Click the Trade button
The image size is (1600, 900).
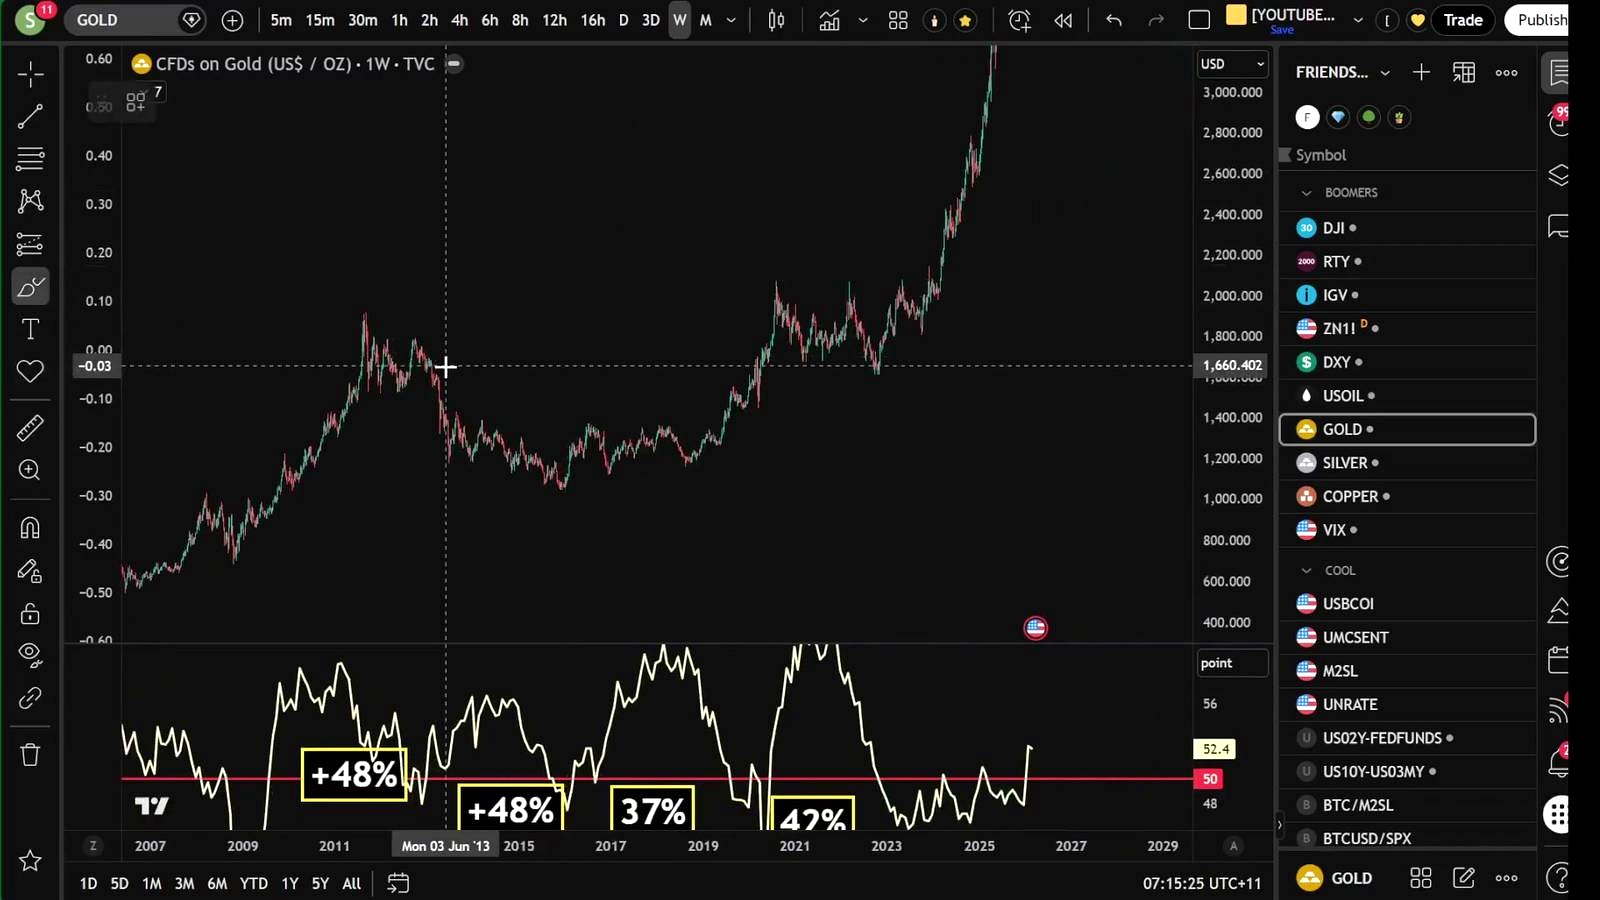pyautogui.click(x=1462, y=20)
